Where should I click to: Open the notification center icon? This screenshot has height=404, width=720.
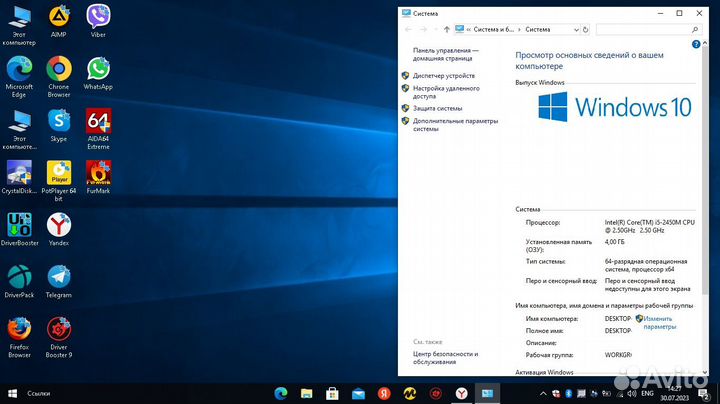[703, 393]
